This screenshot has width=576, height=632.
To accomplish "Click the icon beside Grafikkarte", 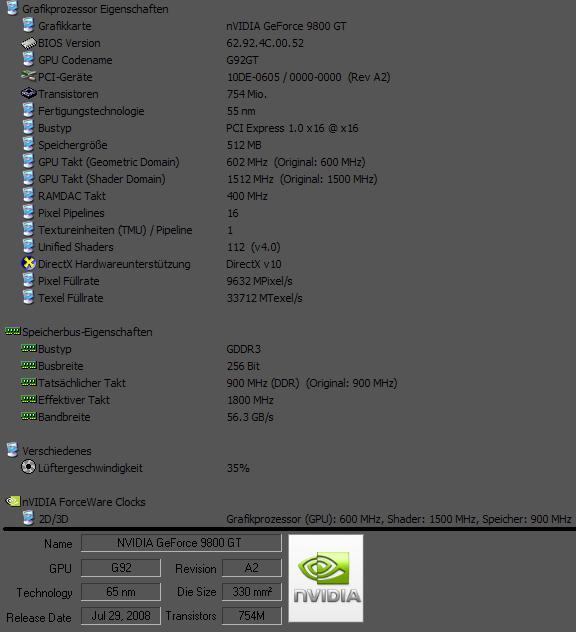I will coord(28,25).
